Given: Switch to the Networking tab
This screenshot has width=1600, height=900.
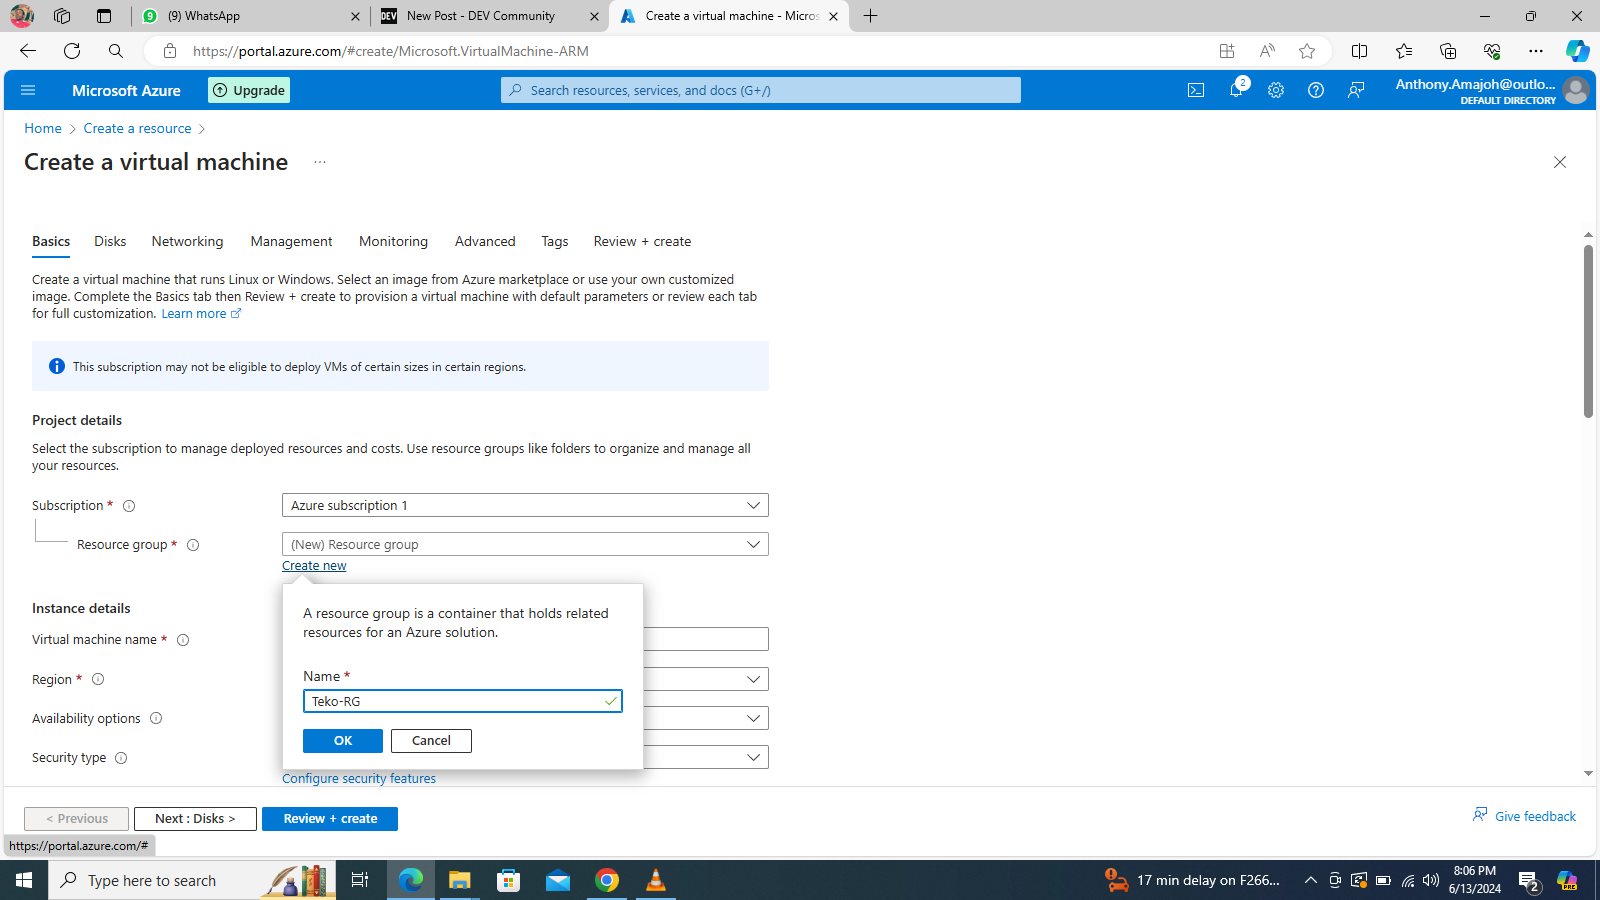Looking at the screenshot, I should tap(188, 241).
